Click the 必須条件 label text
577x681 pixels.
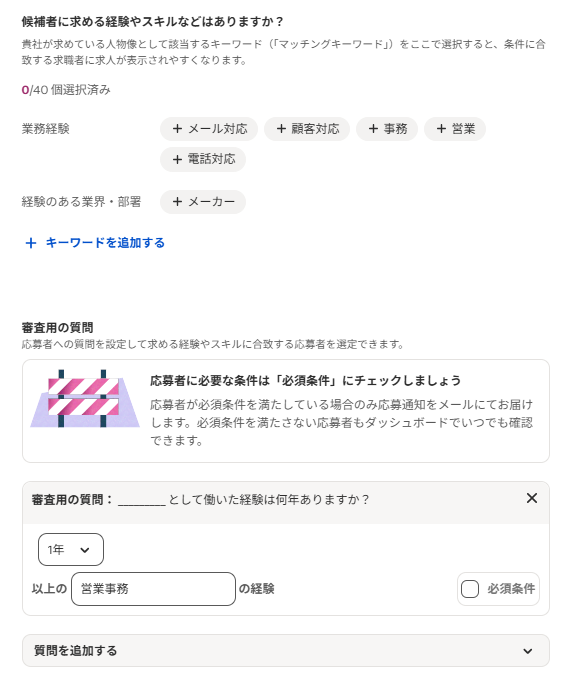511,589
